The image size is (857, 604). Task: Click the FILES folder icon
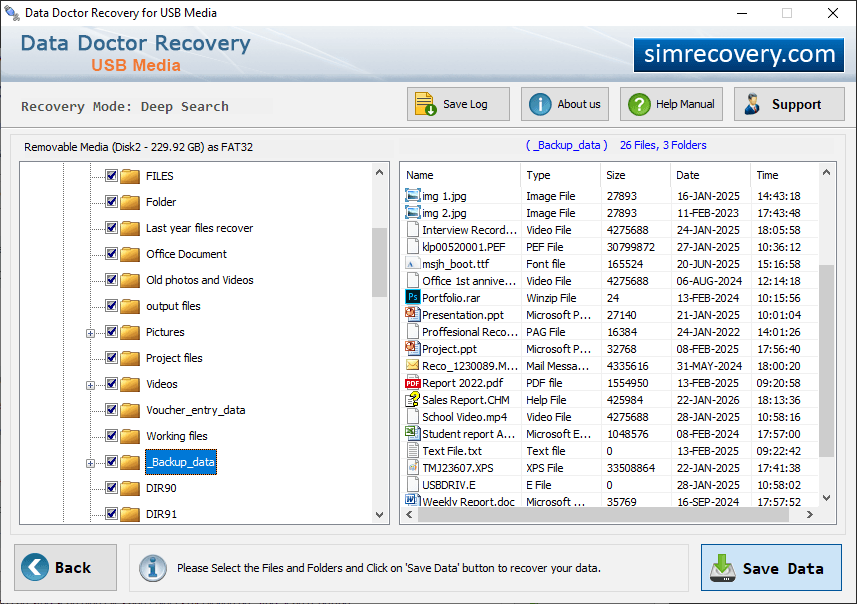(130, 176)
